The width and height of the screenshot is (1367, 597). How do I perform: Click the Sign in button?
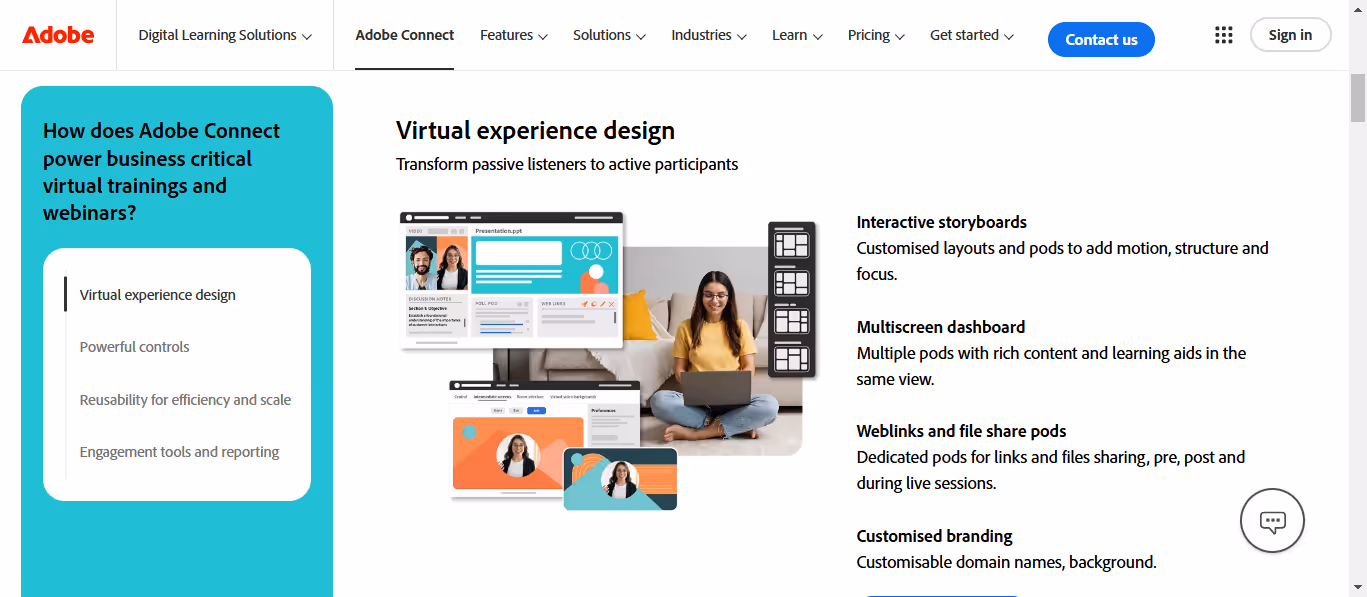1290,35
